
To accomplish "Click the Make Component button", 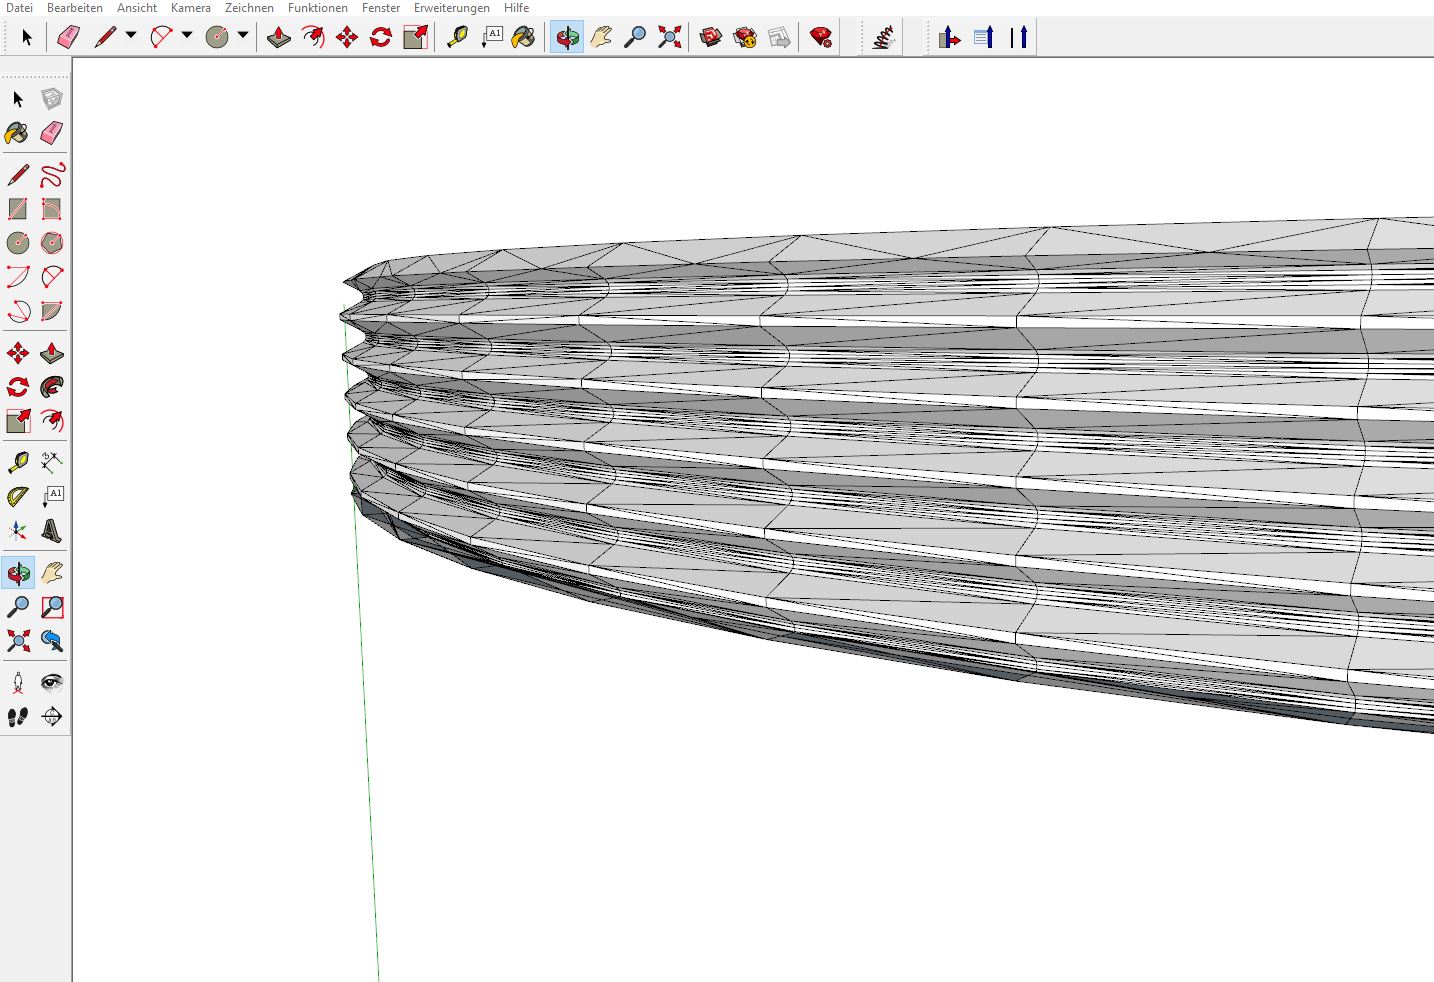I will (52, 99).
